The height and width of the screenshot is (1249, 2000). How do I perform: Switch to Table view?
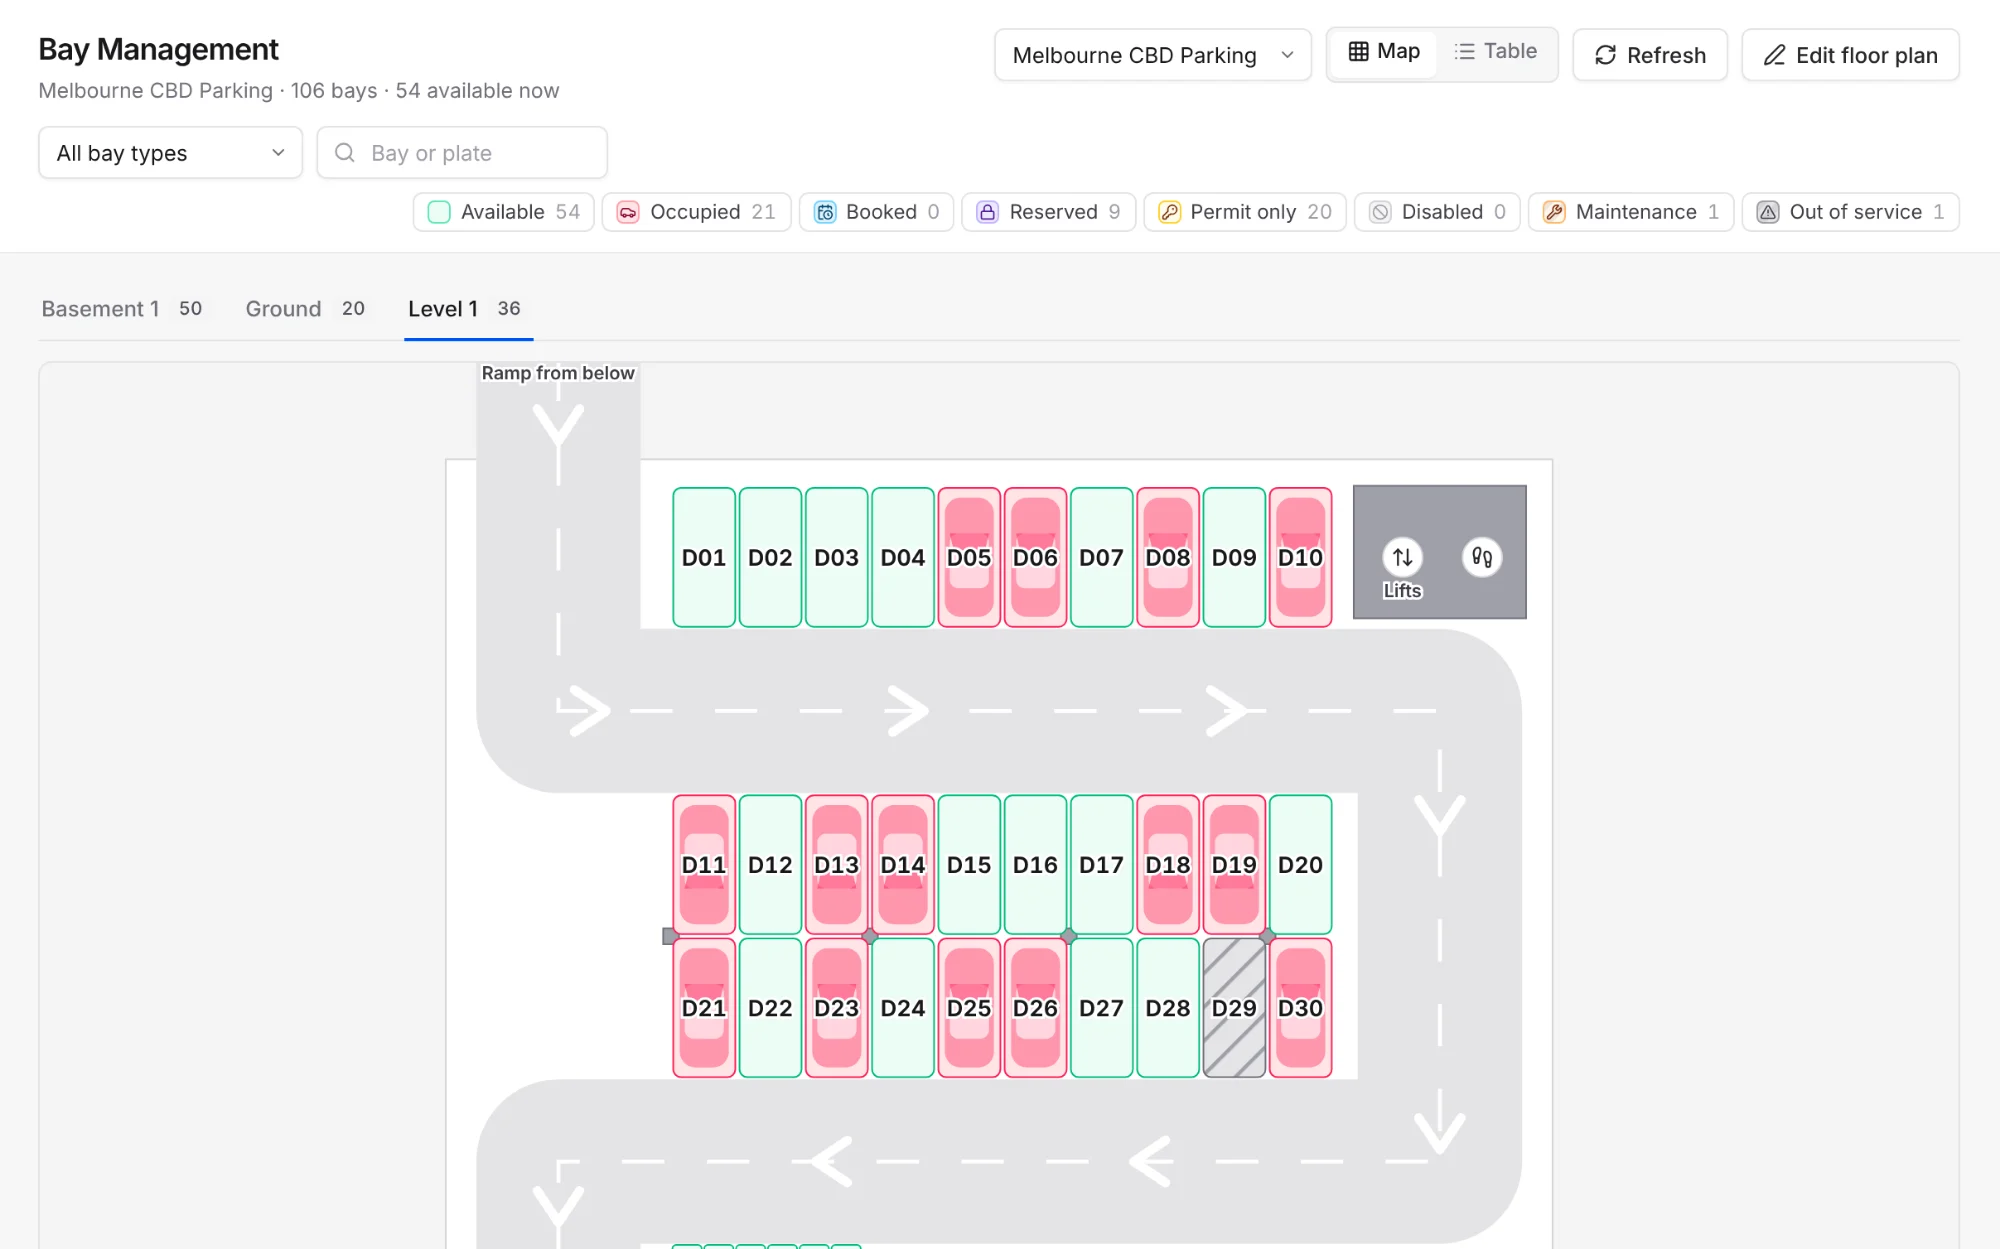tap(1496, 52)
